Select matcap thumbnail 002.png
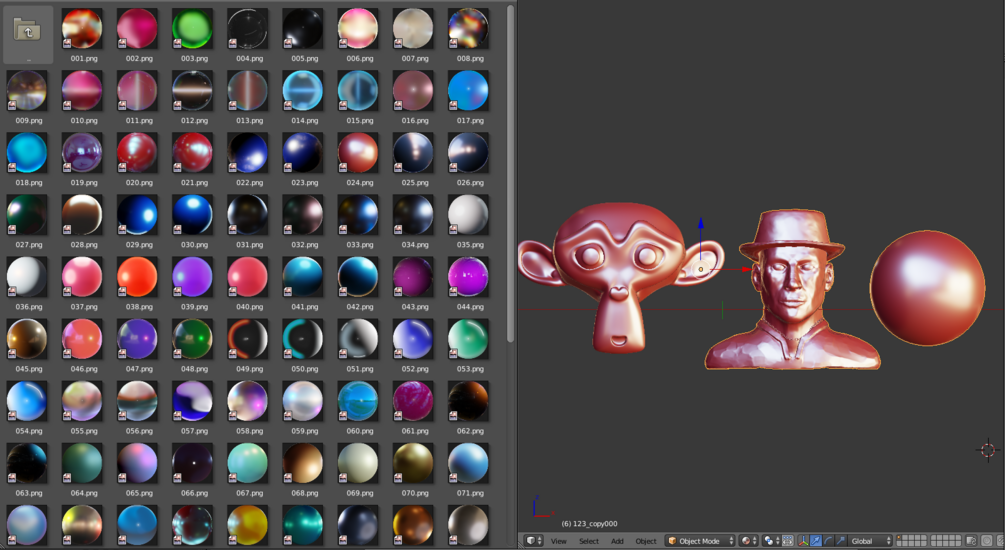The height and width of the screenshot is (550, 1005). [137, 28]
